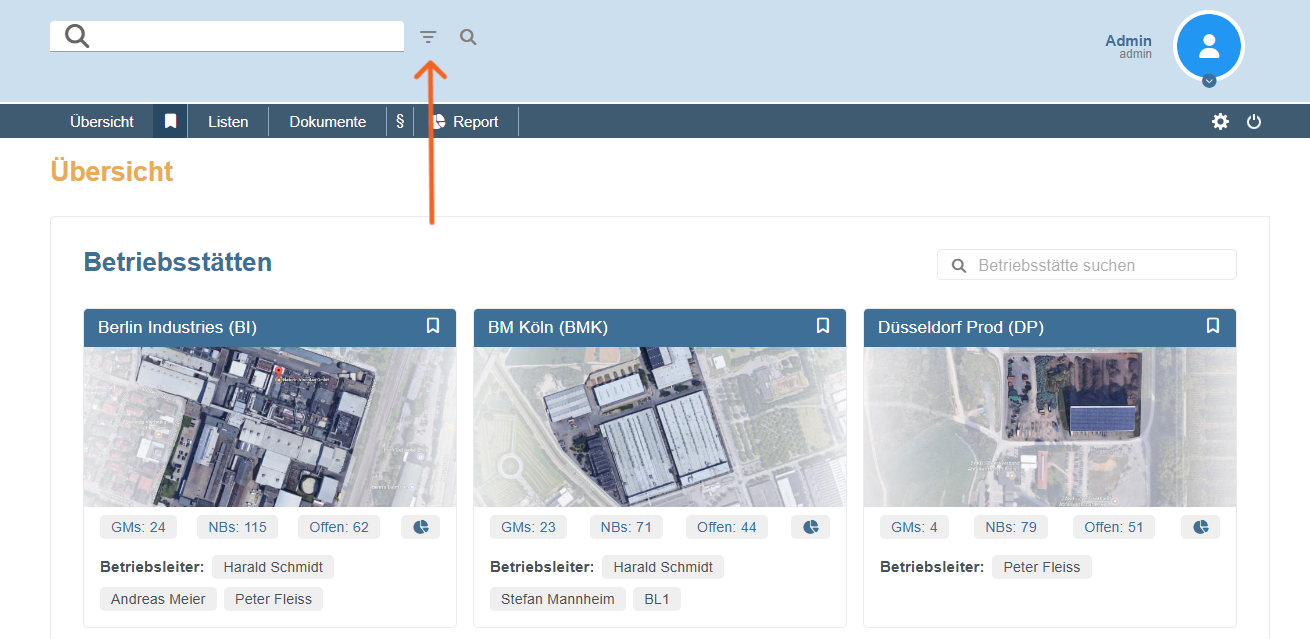Open the Düsseldorf Prod aerial image

point(1049,427)
